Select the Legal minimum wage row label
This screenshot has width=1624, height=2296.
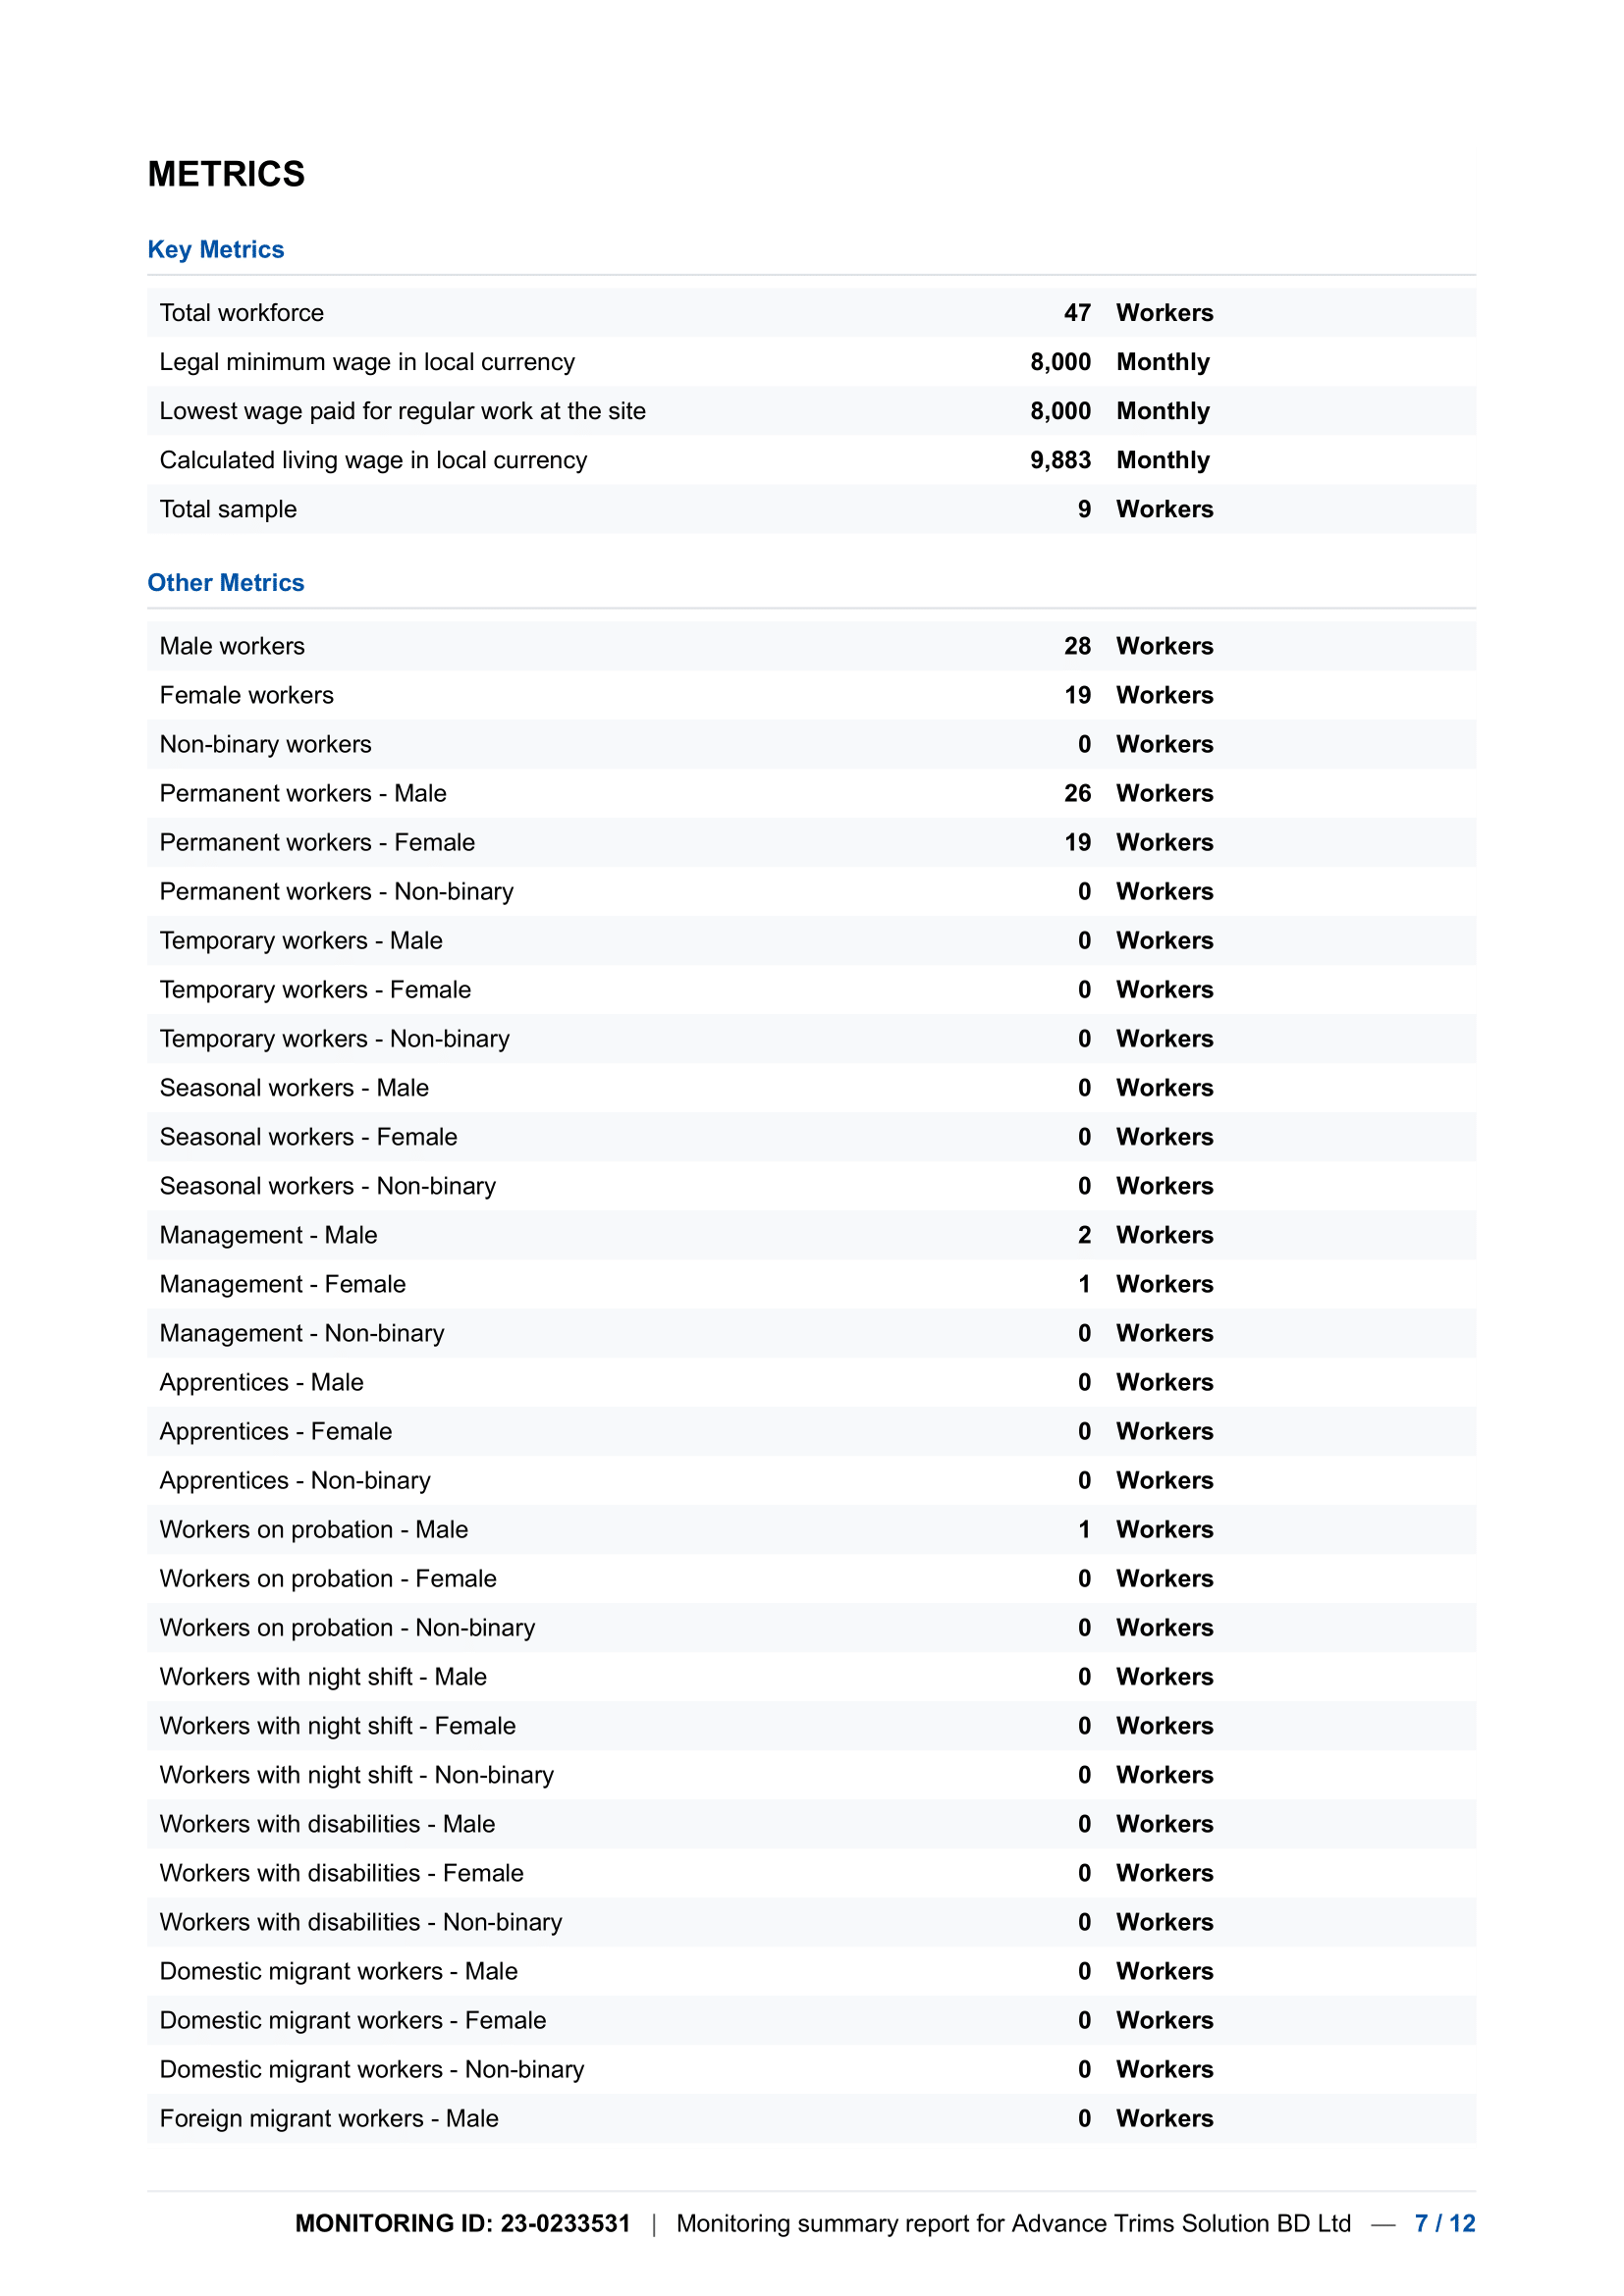[x=367, y=362]
